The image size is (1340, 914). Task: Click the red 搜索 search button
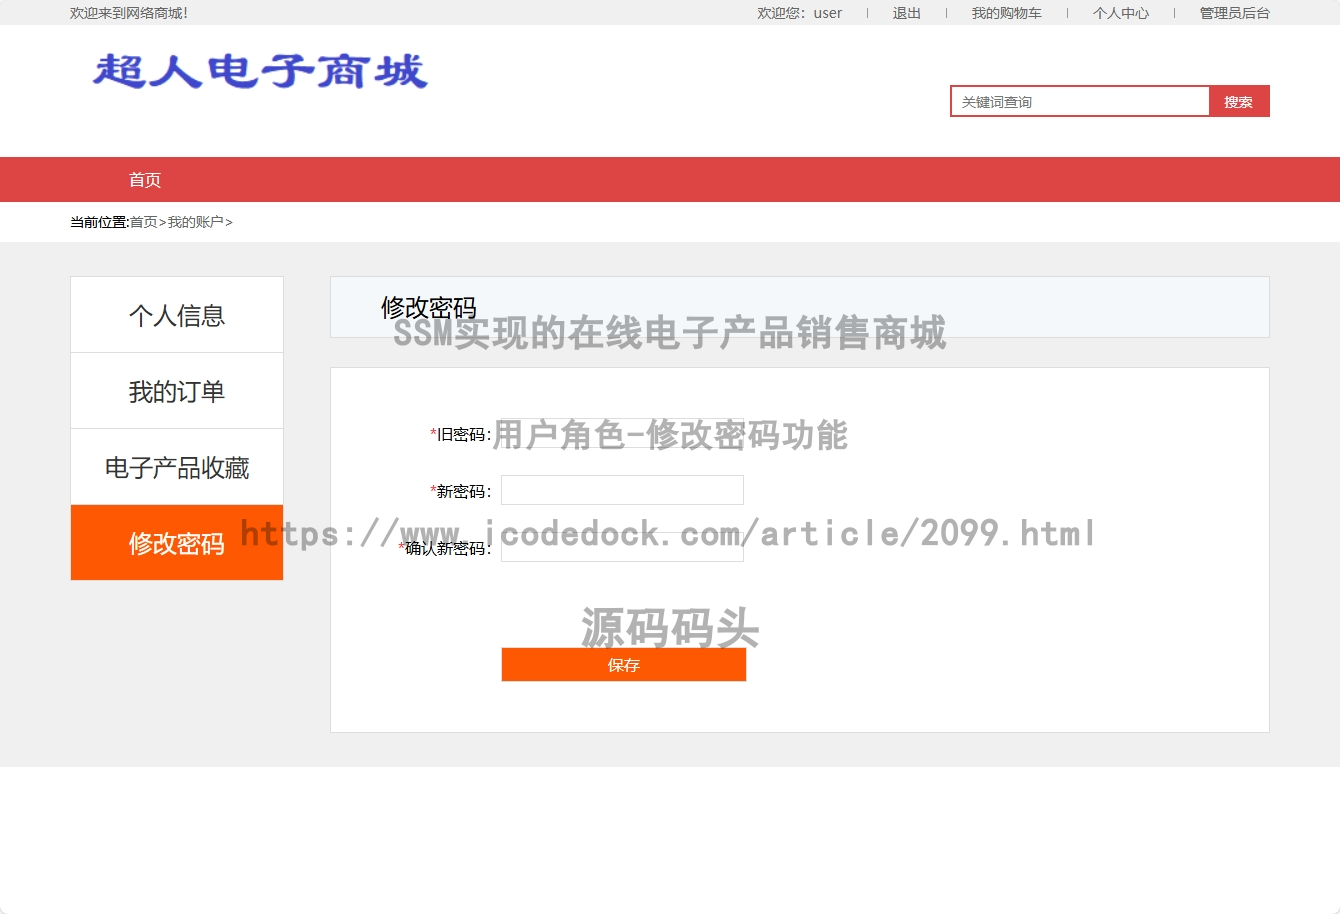click(x=1239, y=101)
